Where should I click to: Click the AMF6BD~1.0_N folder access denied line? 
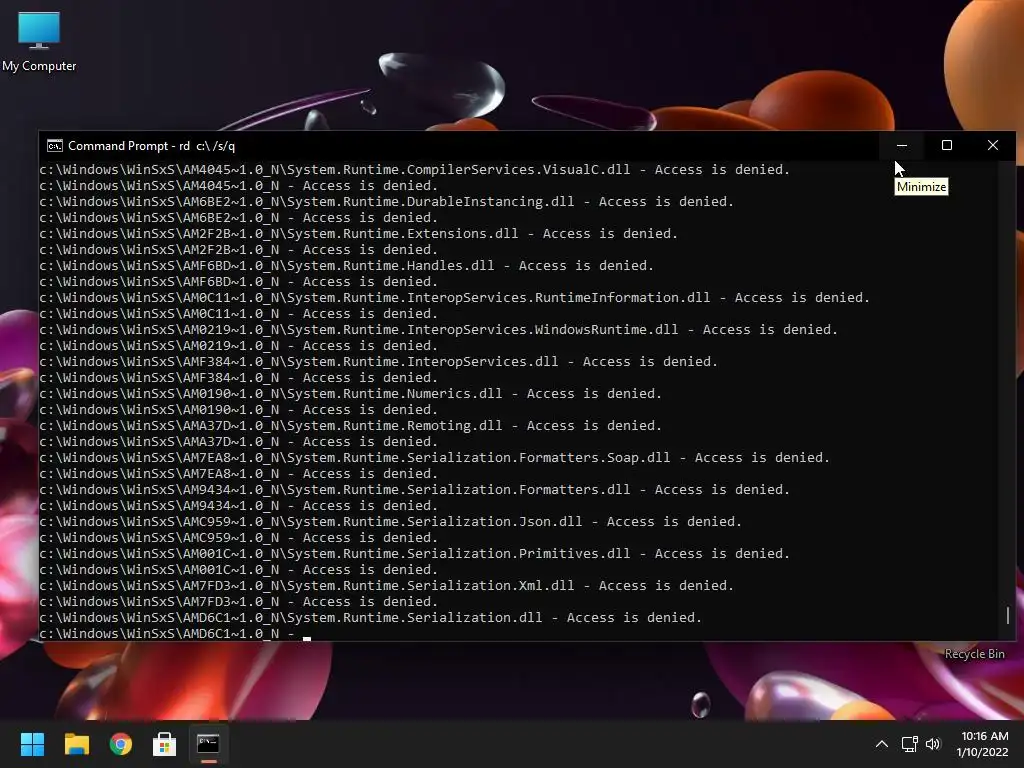(x=239, y=281)
